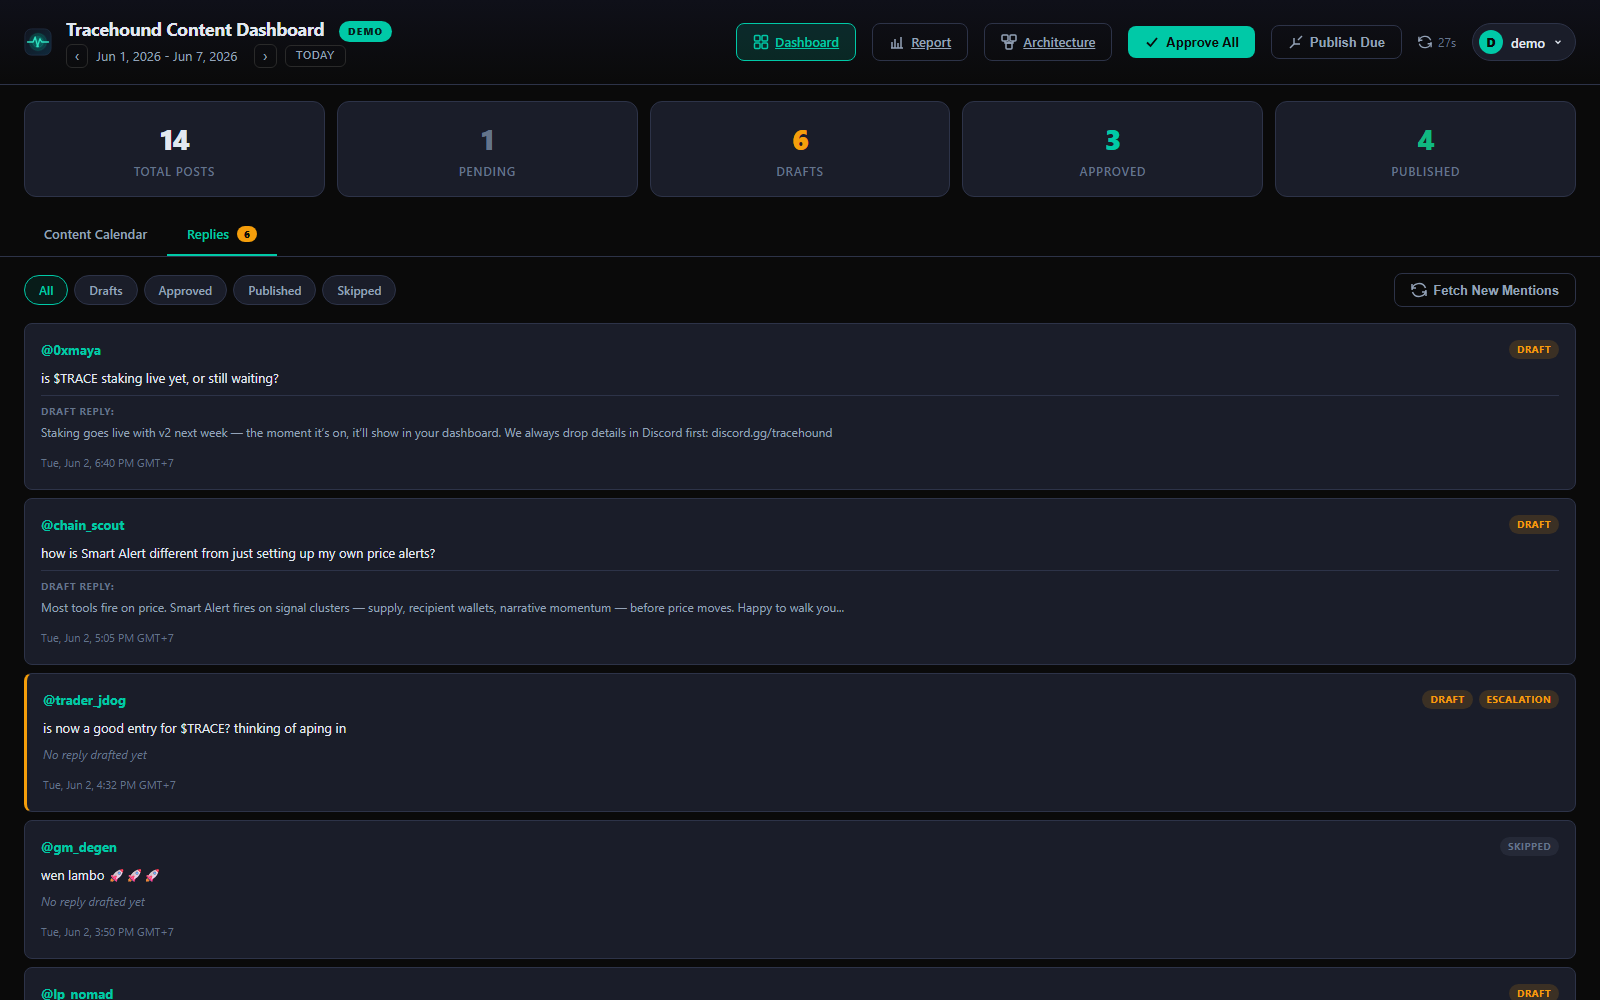The height and width of the screenshot is (1000, 1600).
Task: Click the Total Posts stat card
Action: pos(174,149)
